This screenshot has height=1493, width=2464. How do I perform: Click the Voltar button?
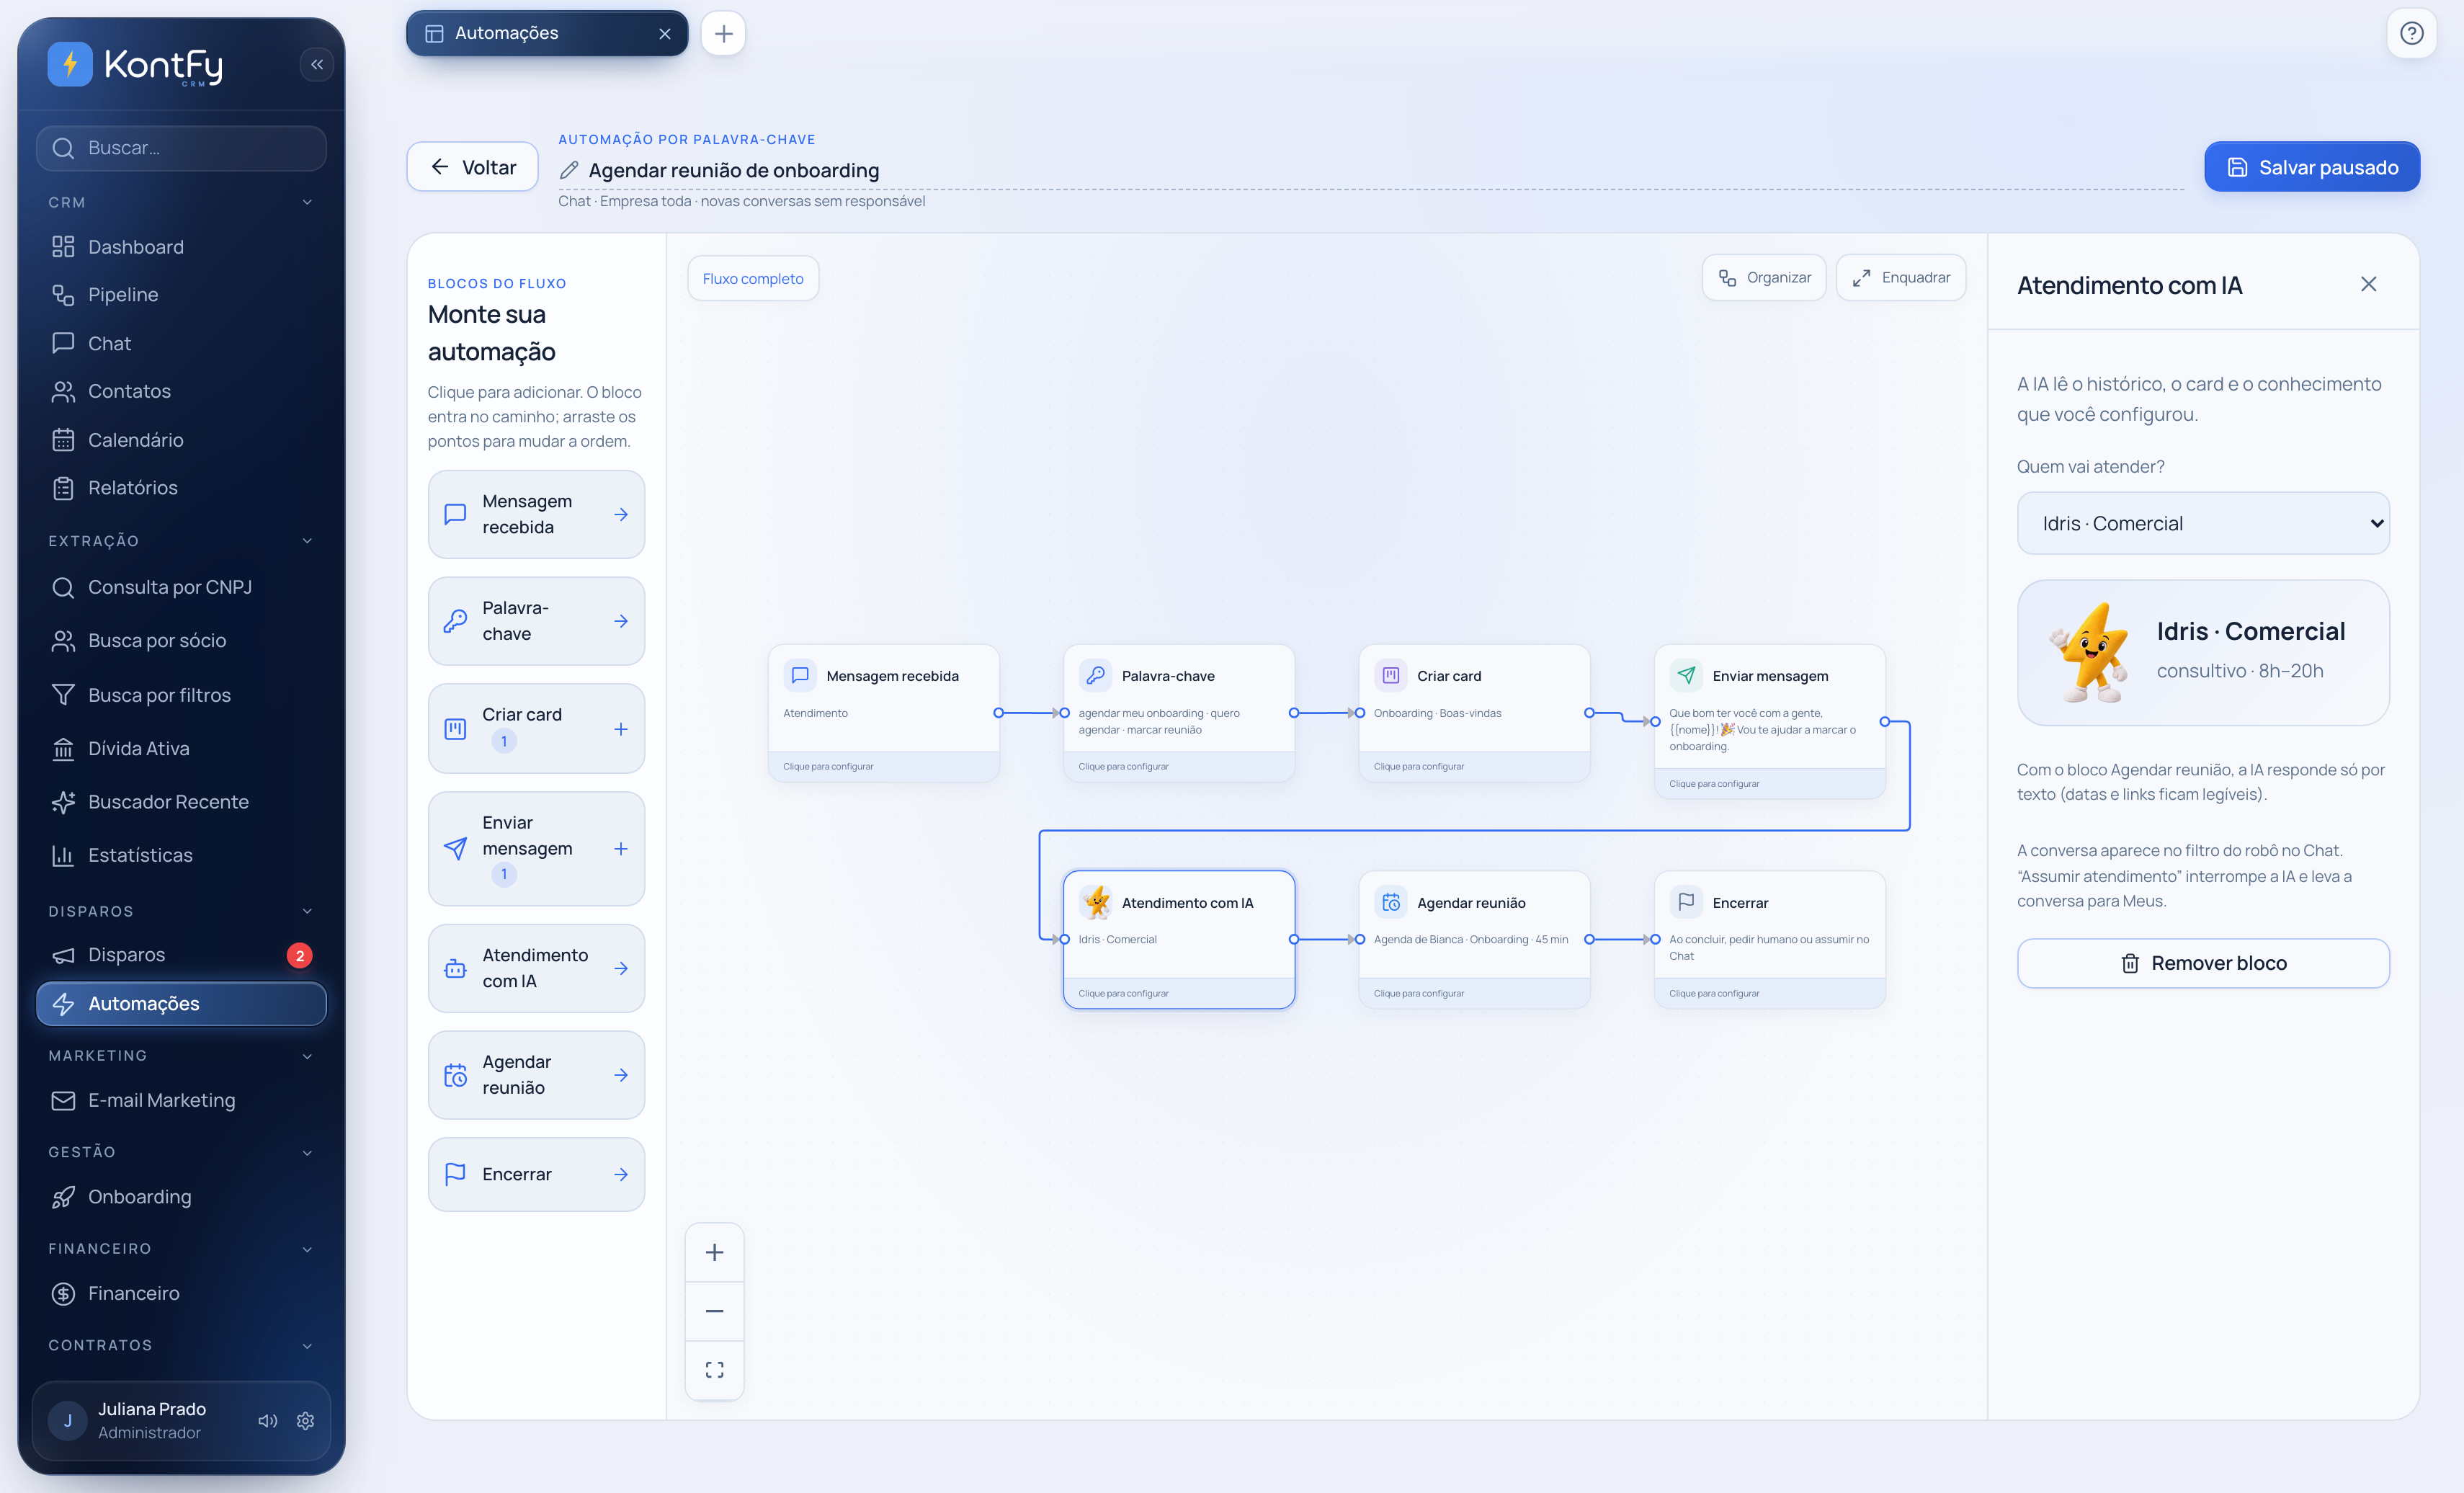472,167
